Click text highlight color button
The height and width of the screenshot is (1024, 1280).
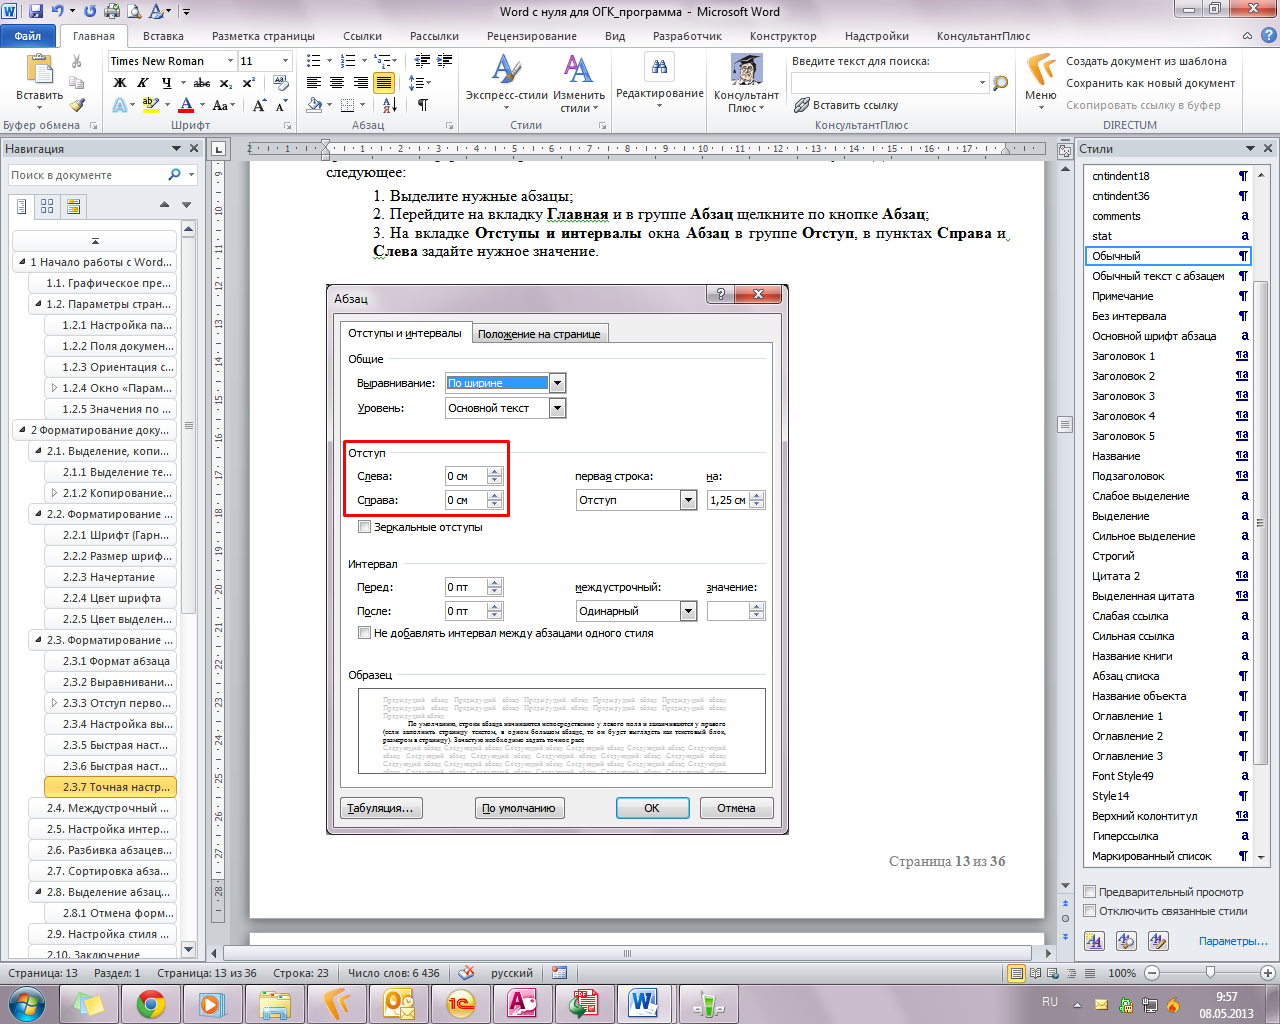click(x=150, y=105)
